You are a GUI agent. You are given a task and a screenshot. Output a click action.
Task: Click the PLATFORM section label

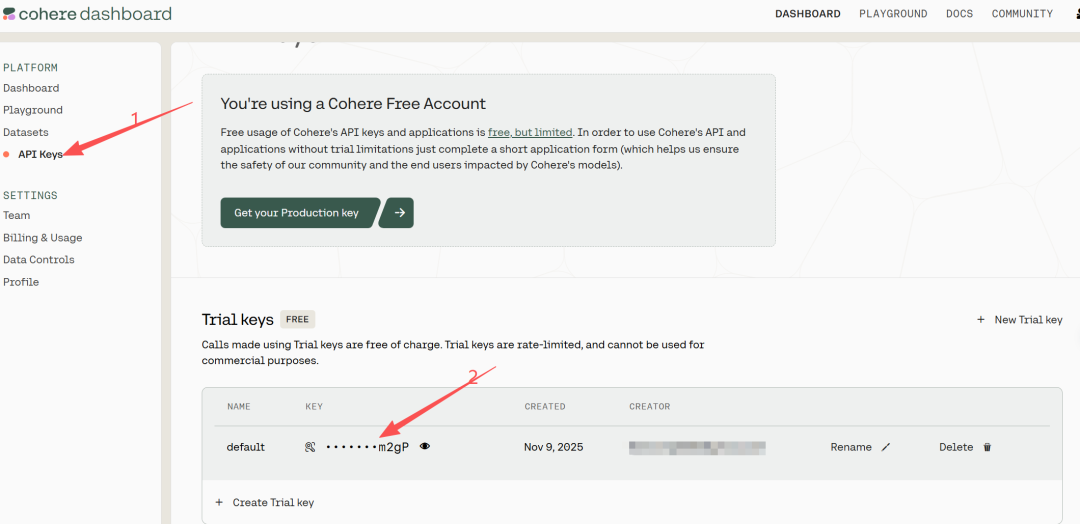[x=30, y=67]
